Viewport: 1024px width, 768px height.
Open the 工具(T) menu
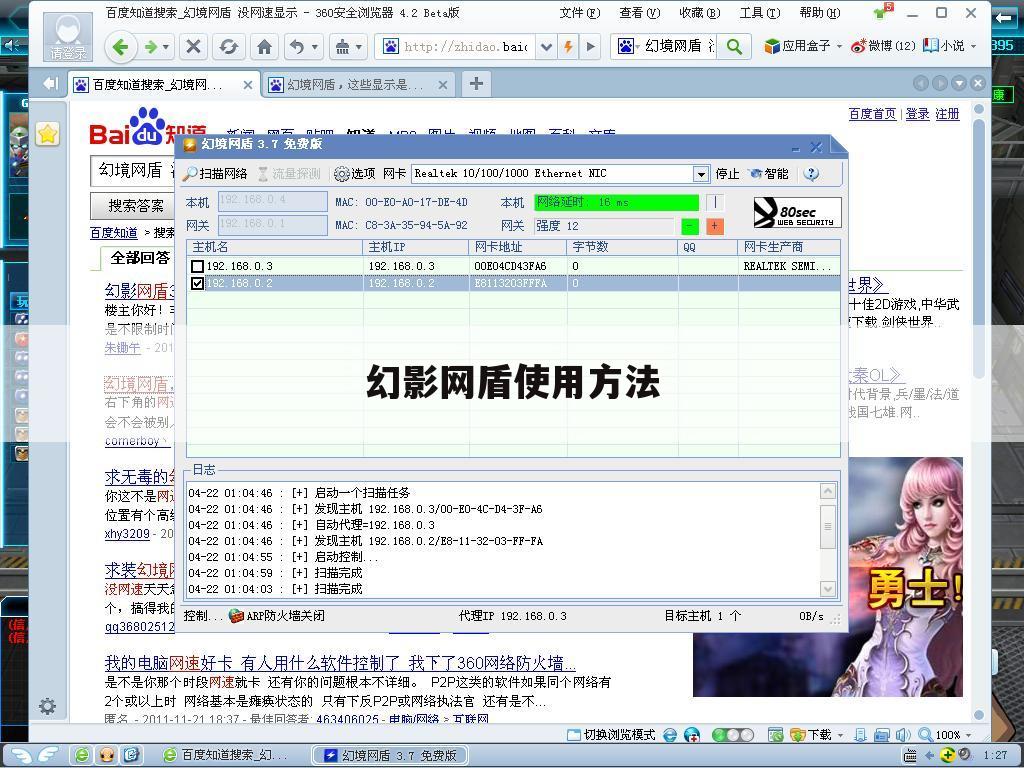760,12
